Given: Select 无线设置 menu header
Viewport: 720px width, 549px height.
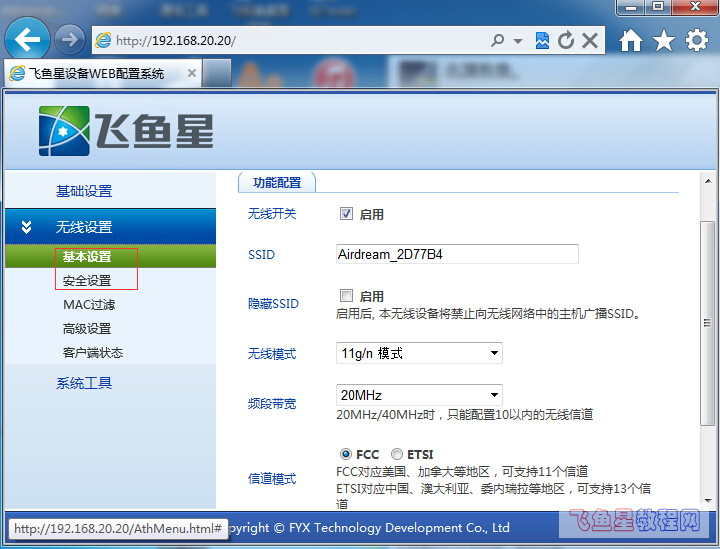Looking at the screenshot, I should click(110, 226).
